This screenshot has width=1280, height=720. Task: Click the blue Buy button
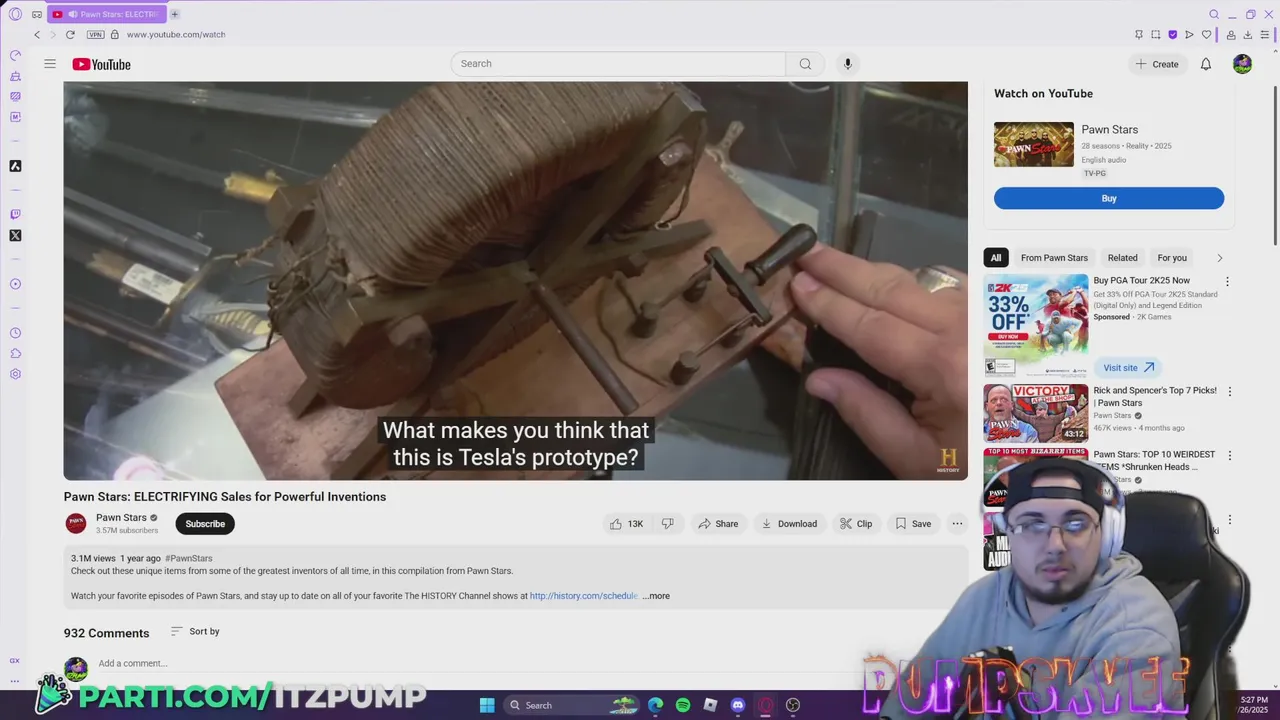tap(1109, 198)
